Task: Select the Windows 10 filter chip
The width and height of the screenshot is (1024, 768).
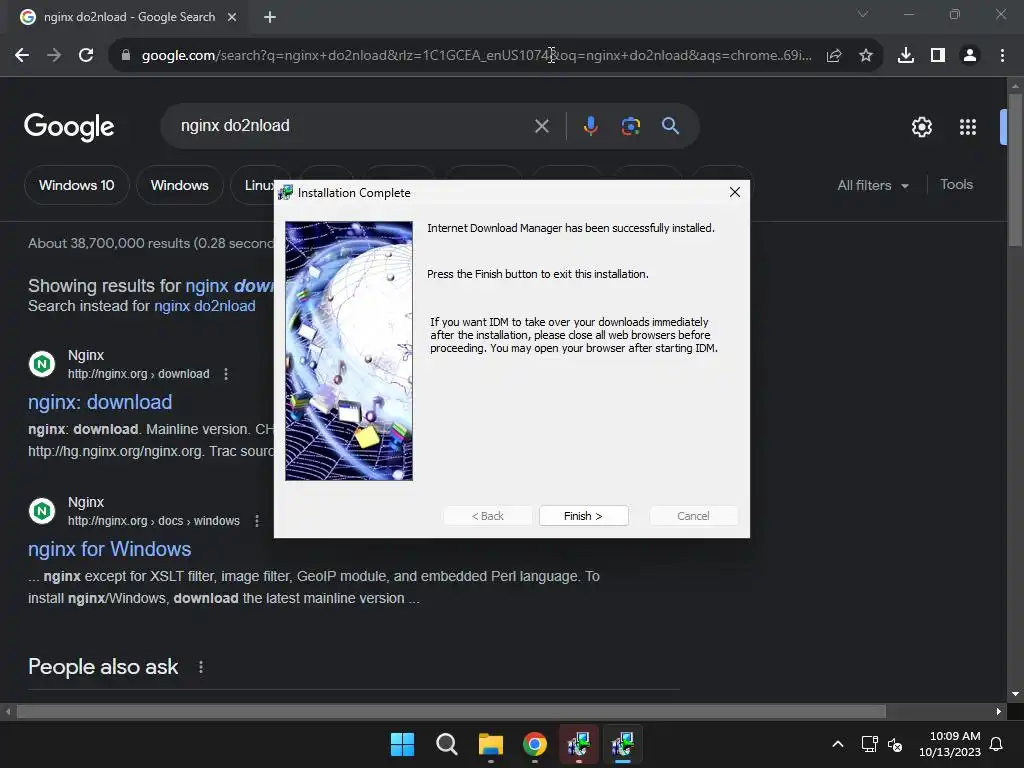Action: coord(76,185)
